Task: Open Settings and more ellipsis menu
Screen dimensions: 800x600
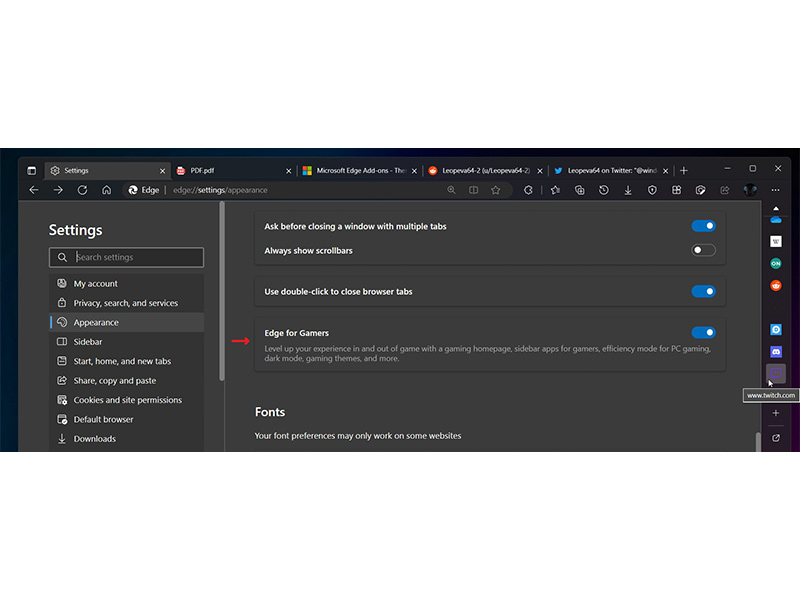Action: point(776,190)
